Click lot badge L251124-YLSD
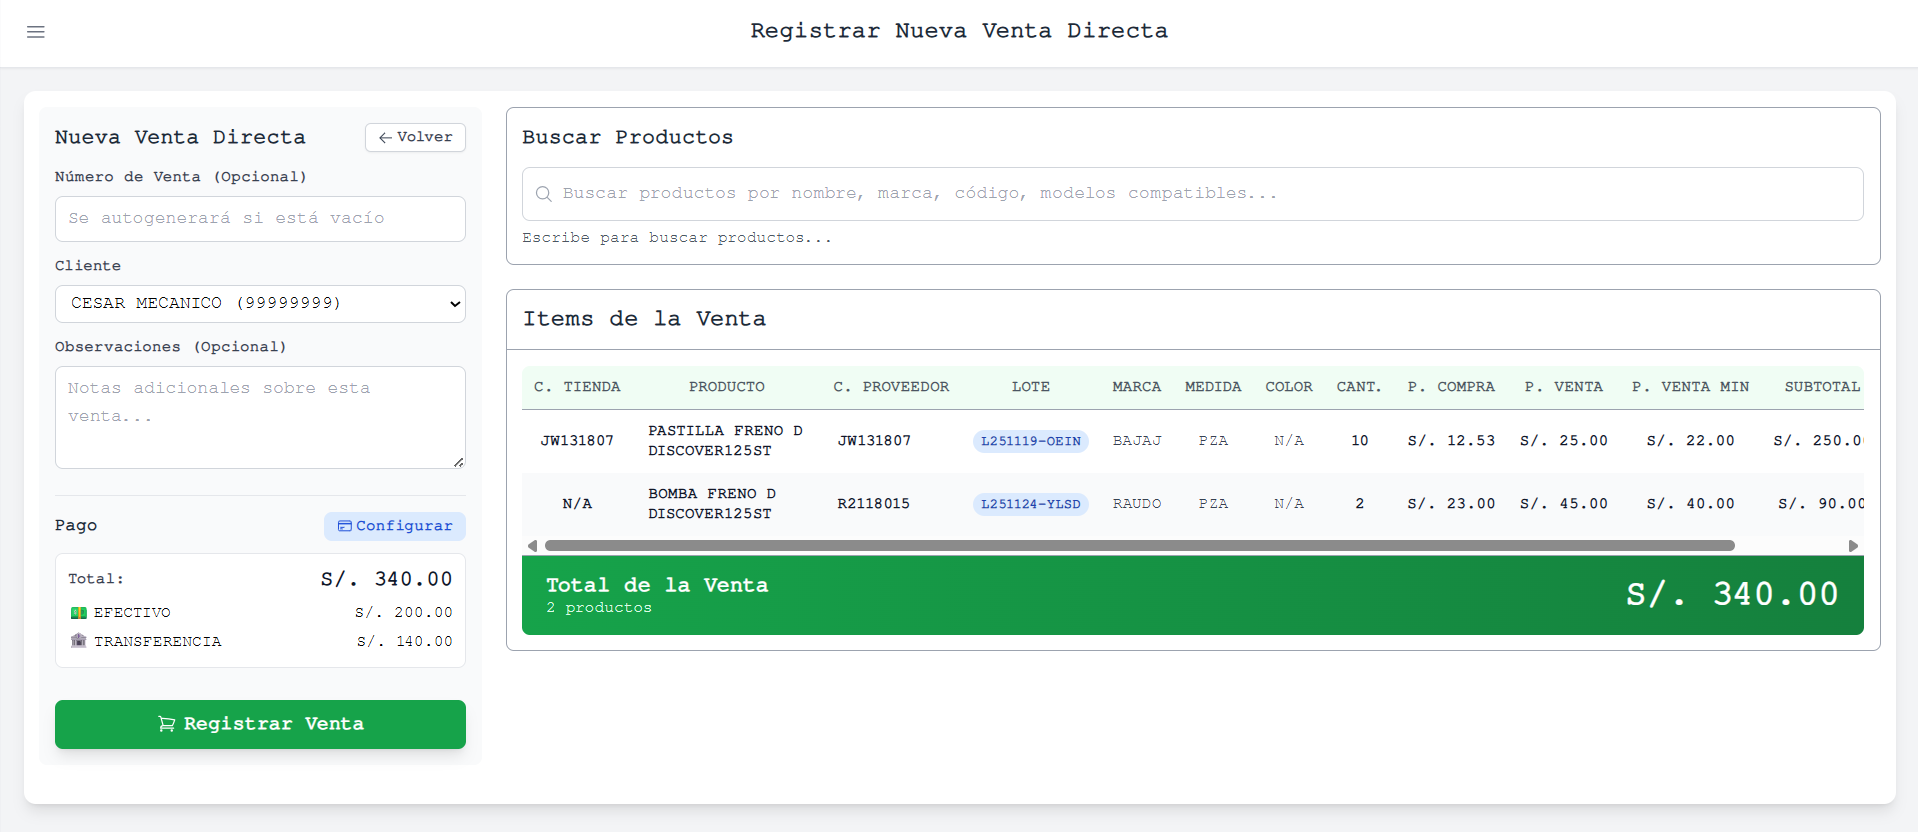 coord(1030,504)
